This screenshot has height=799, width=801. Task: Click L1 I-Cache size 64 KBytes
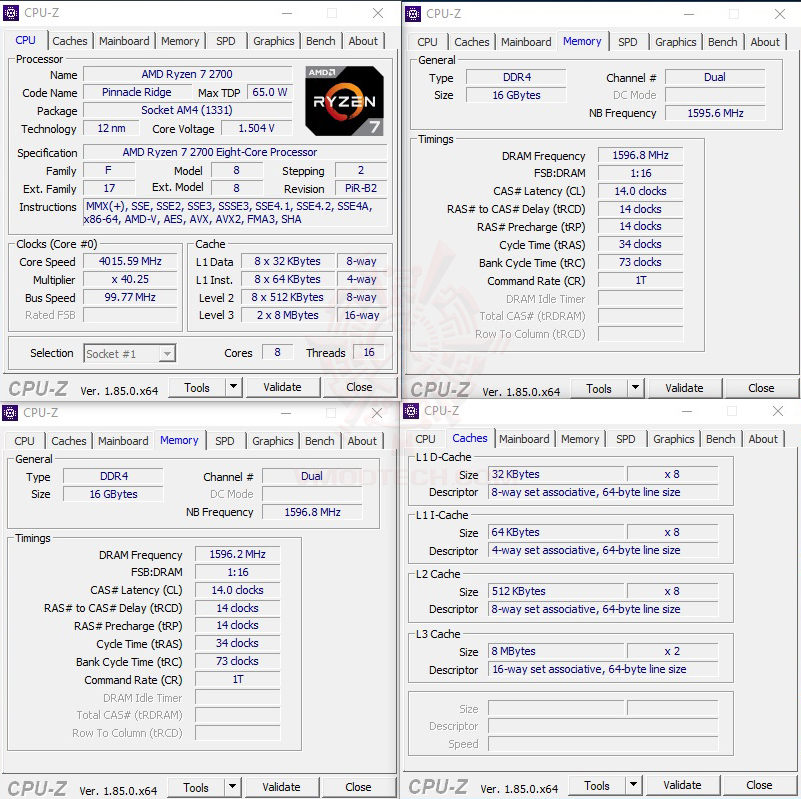pos(556,532)
